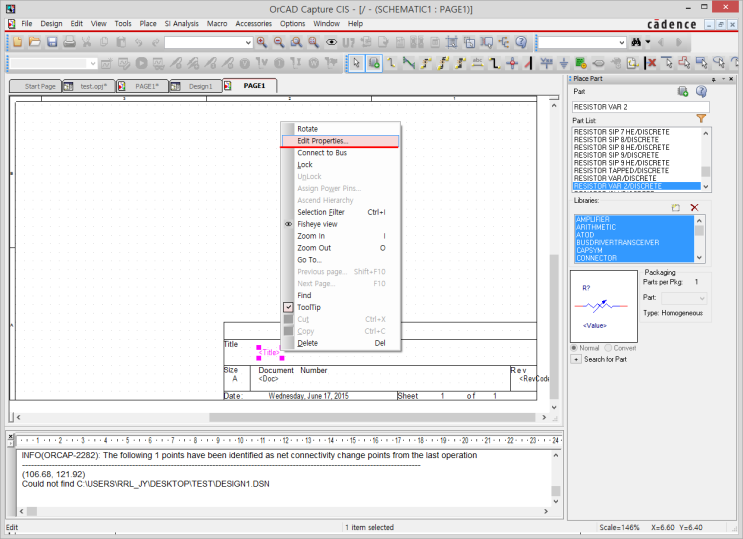Choose Rotate from context menu
Screen dimensions: 743x539
pyautogui.click(x=341, y=129)
